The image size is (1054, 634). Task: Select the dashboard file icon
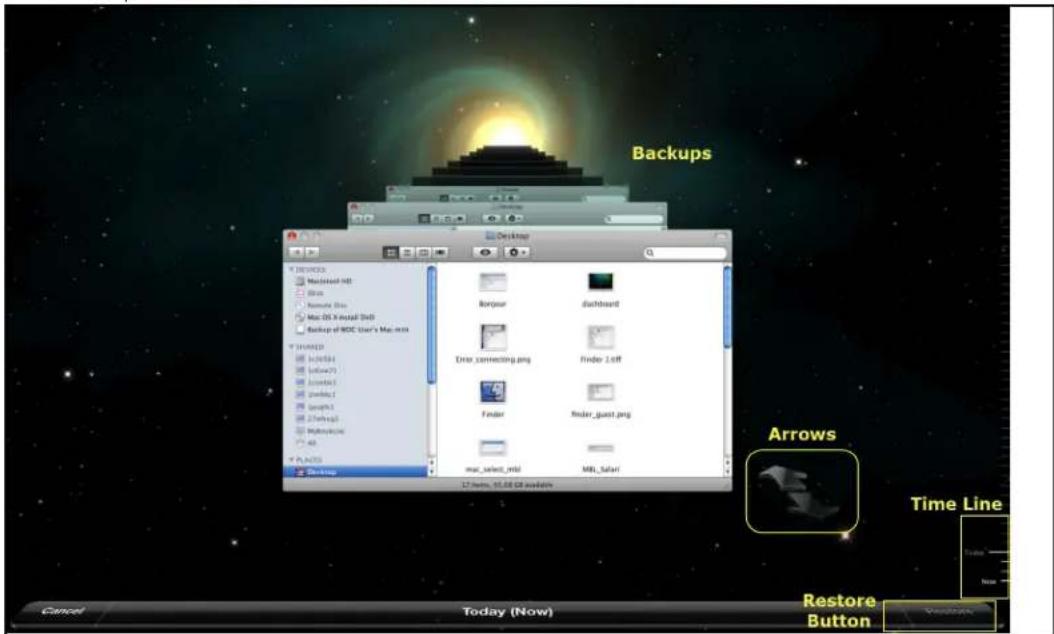pos(600,282)
